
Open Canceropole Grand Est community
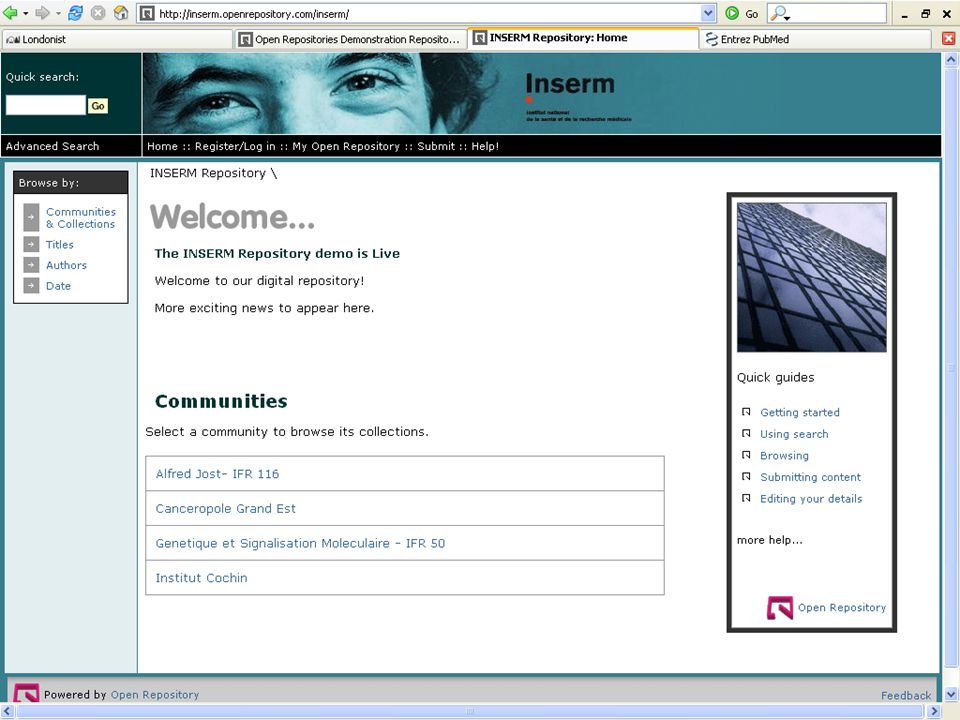pyautogui.click(x=225, y=509)
